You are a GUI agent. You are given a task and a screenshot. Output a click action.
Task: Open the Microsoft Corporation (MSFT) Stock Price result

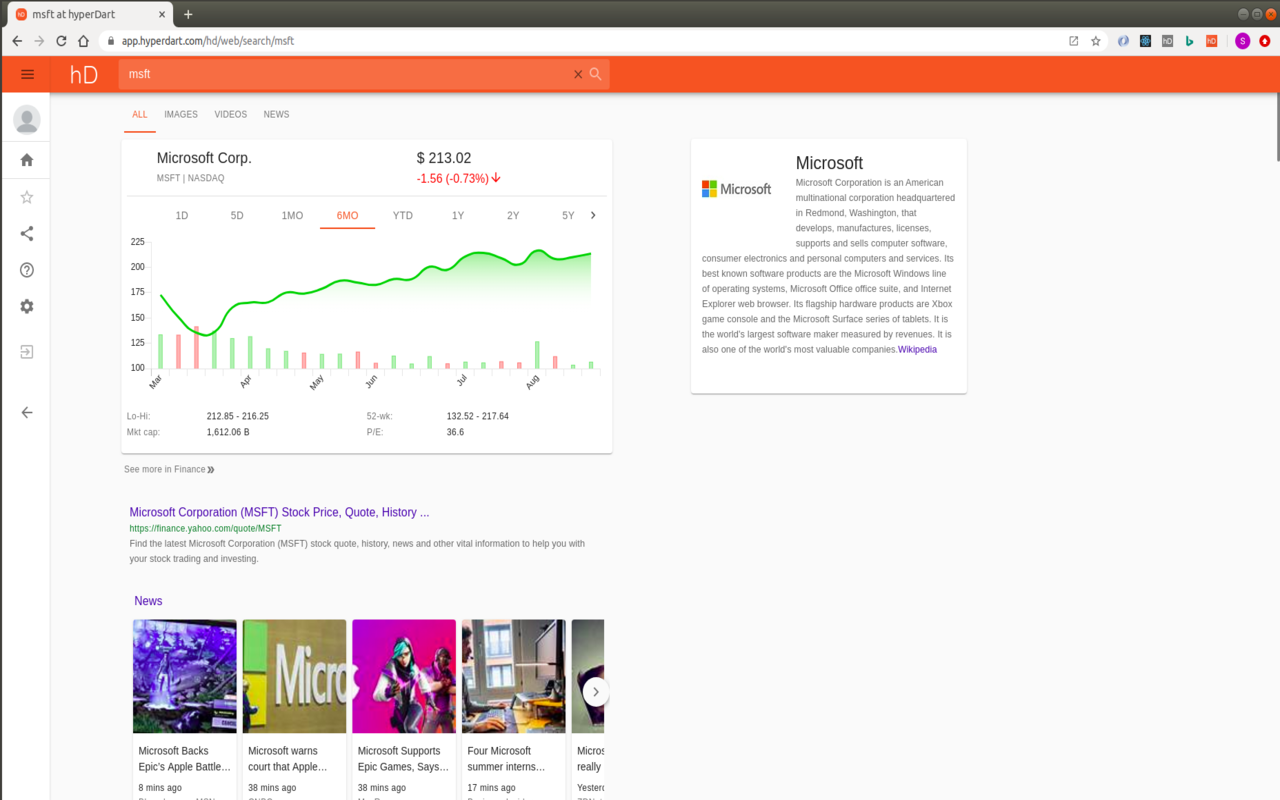click(279, 512)
